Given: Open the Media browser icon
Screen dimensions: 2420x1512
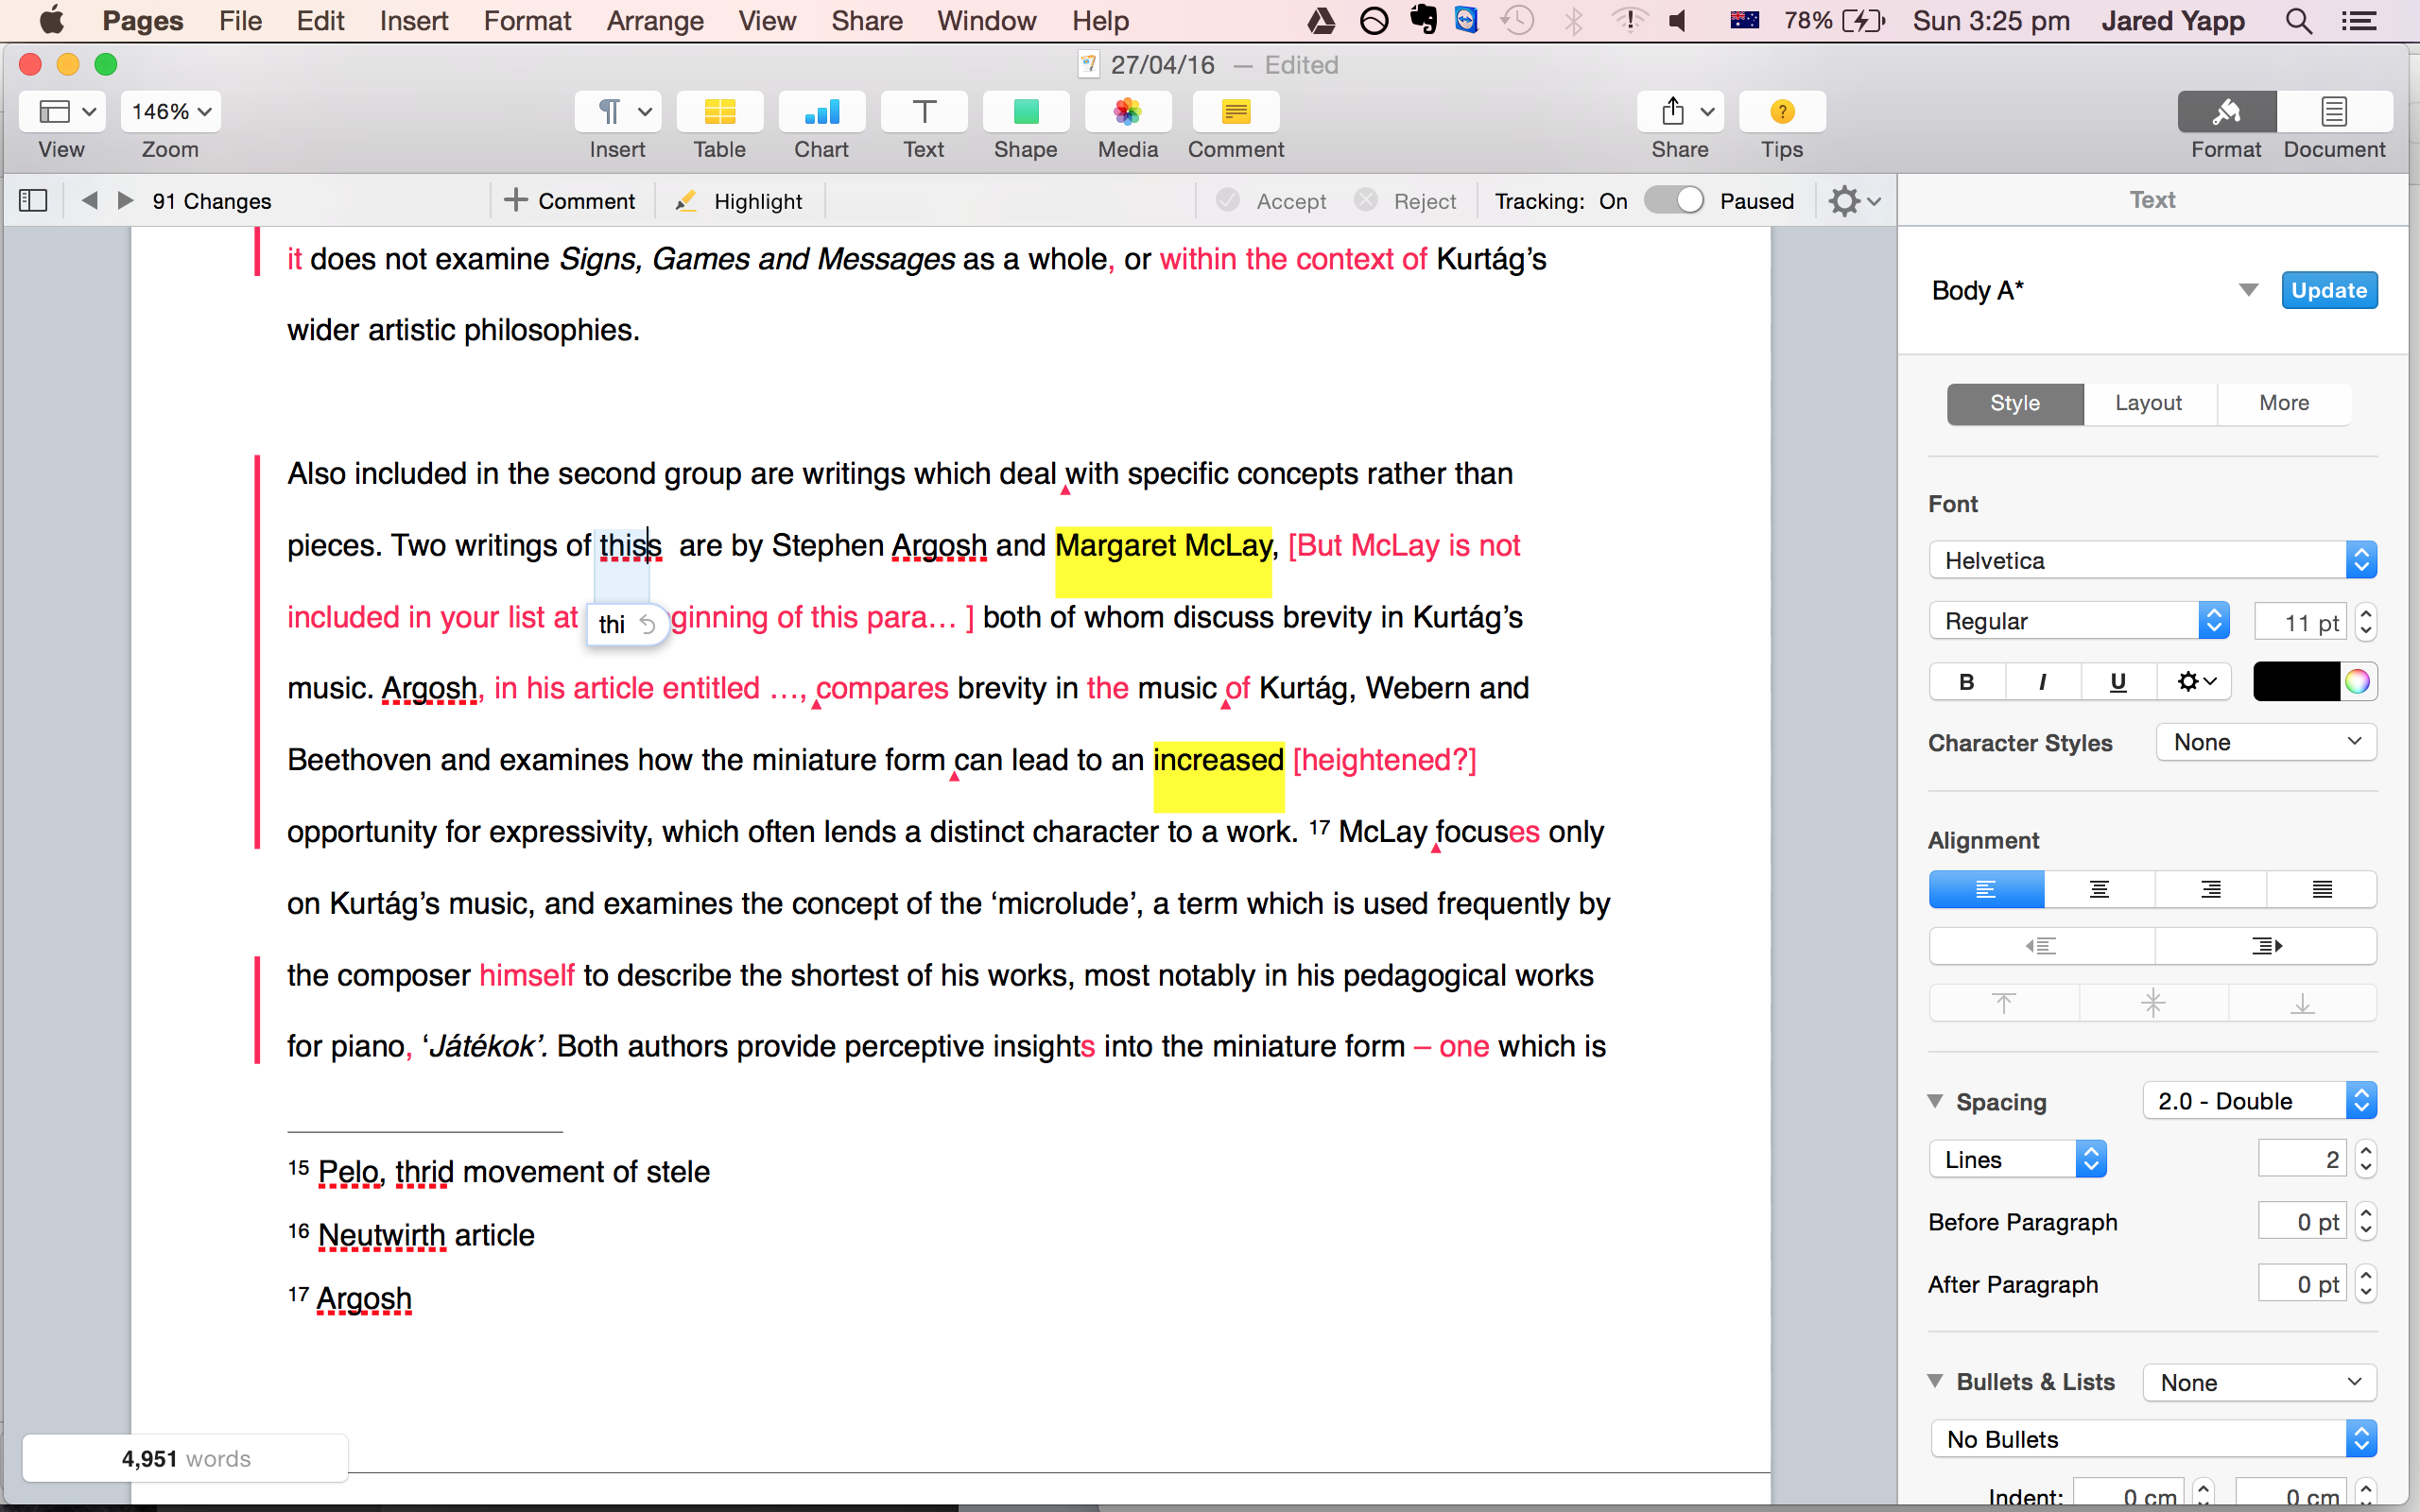Looking at the screenshot, I should click(1127, 112).
